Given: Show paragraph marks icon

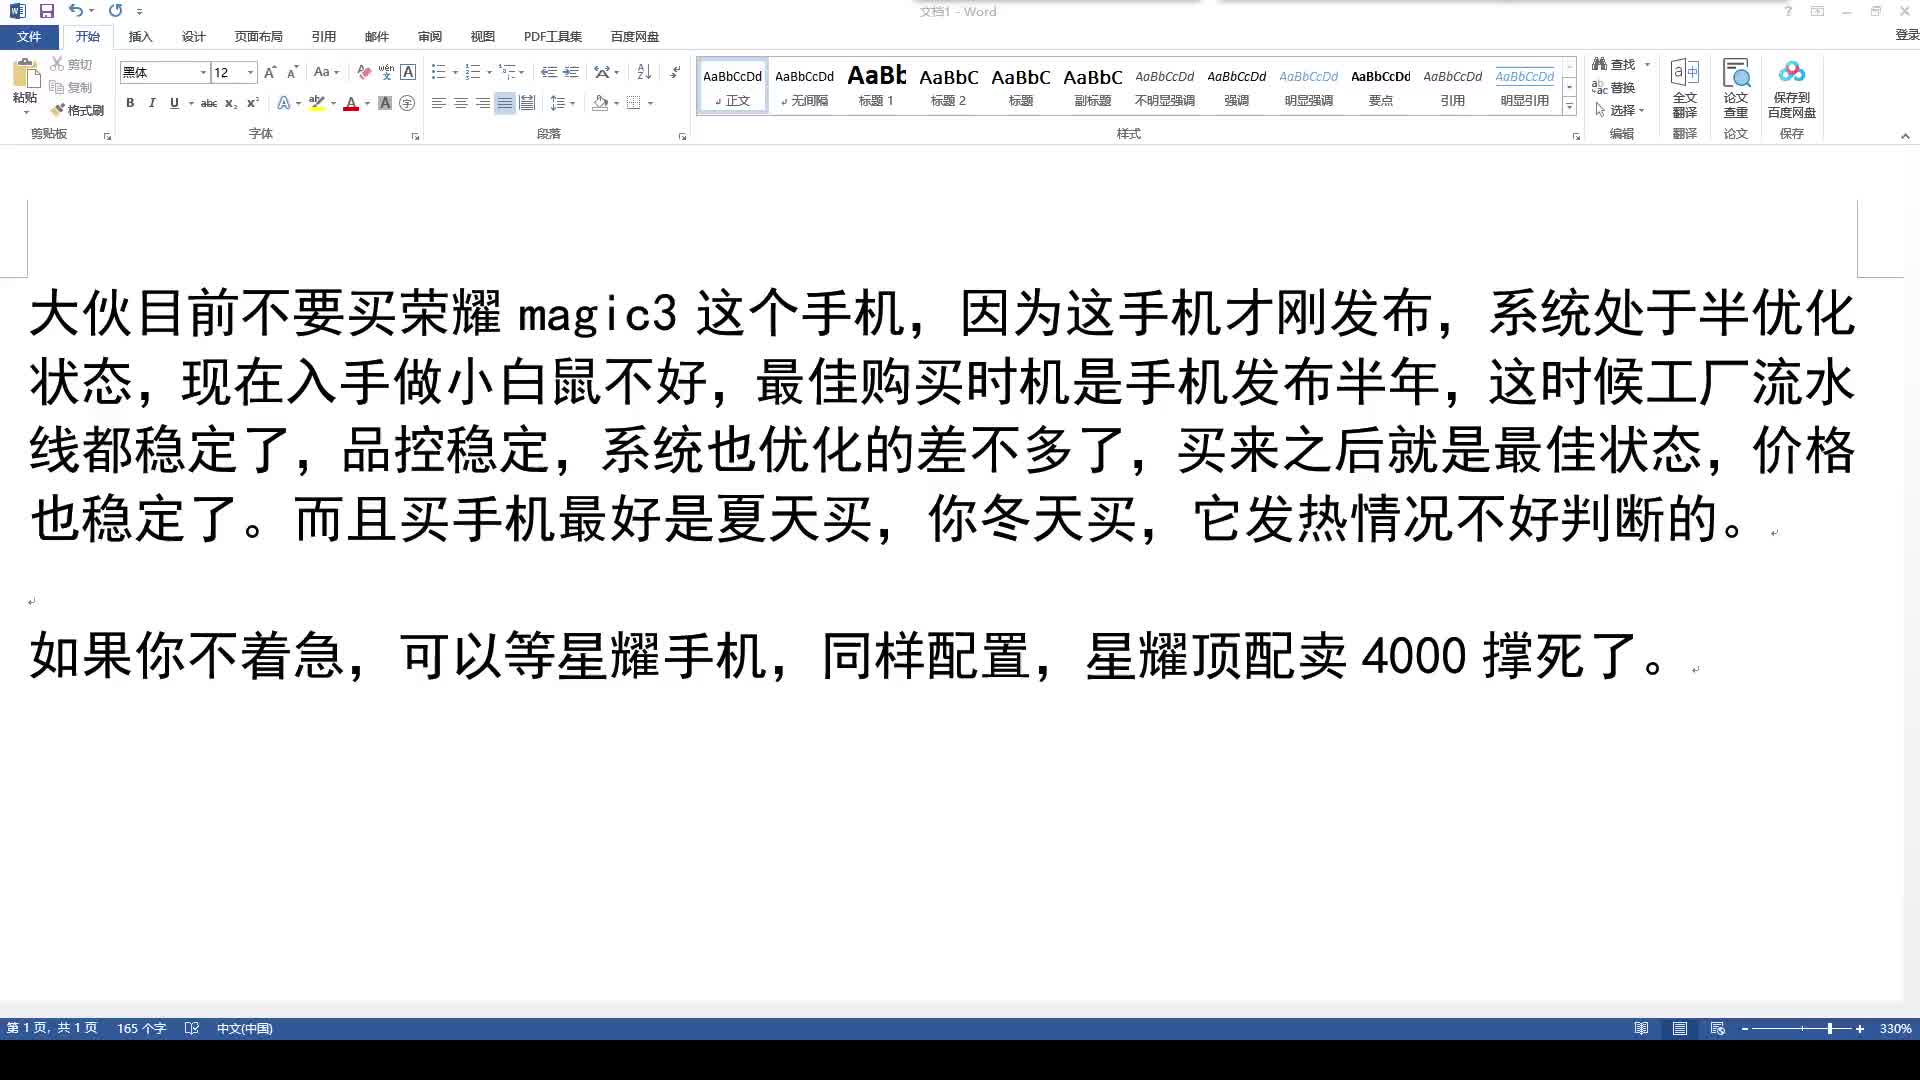Looking at the screenshot, I should point(675,72).
